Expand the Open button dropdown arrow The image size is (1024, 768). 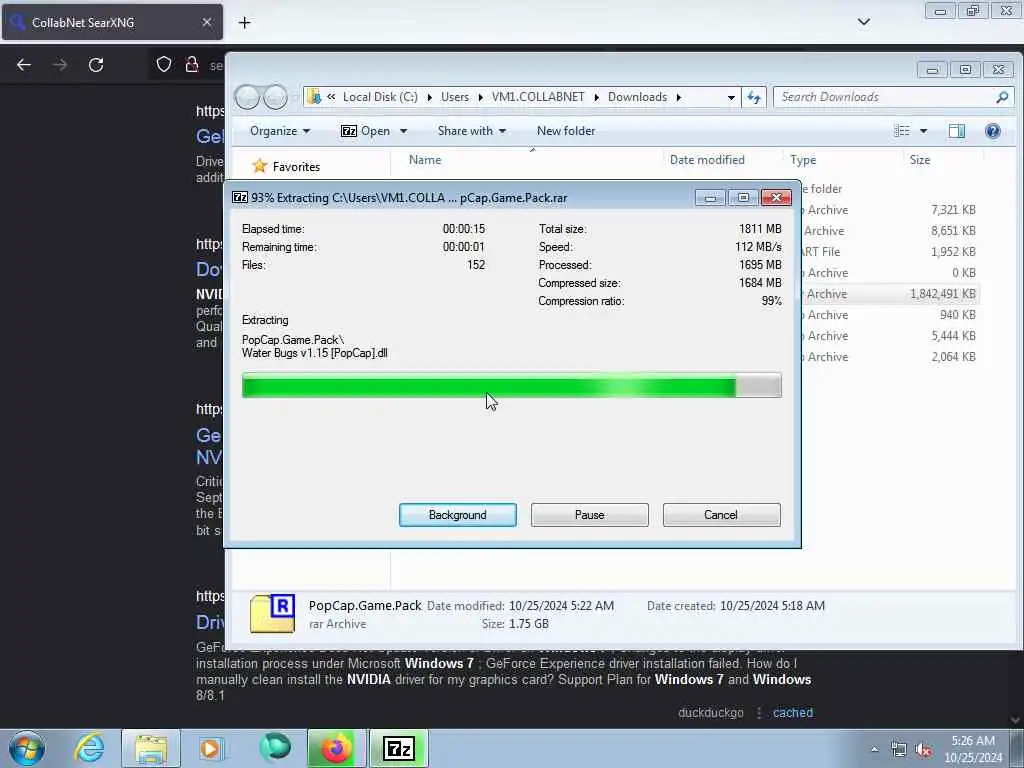(x=404, y=131)
